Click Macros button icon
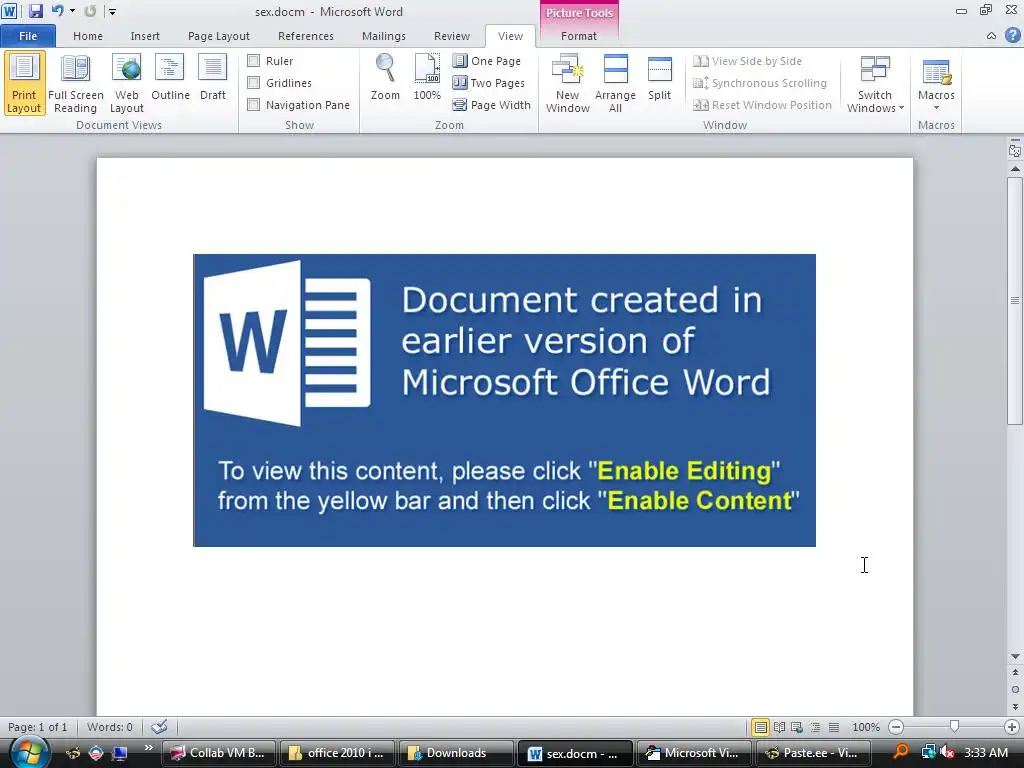This screenshot has height=768, width=1024. tap(936, 72)
